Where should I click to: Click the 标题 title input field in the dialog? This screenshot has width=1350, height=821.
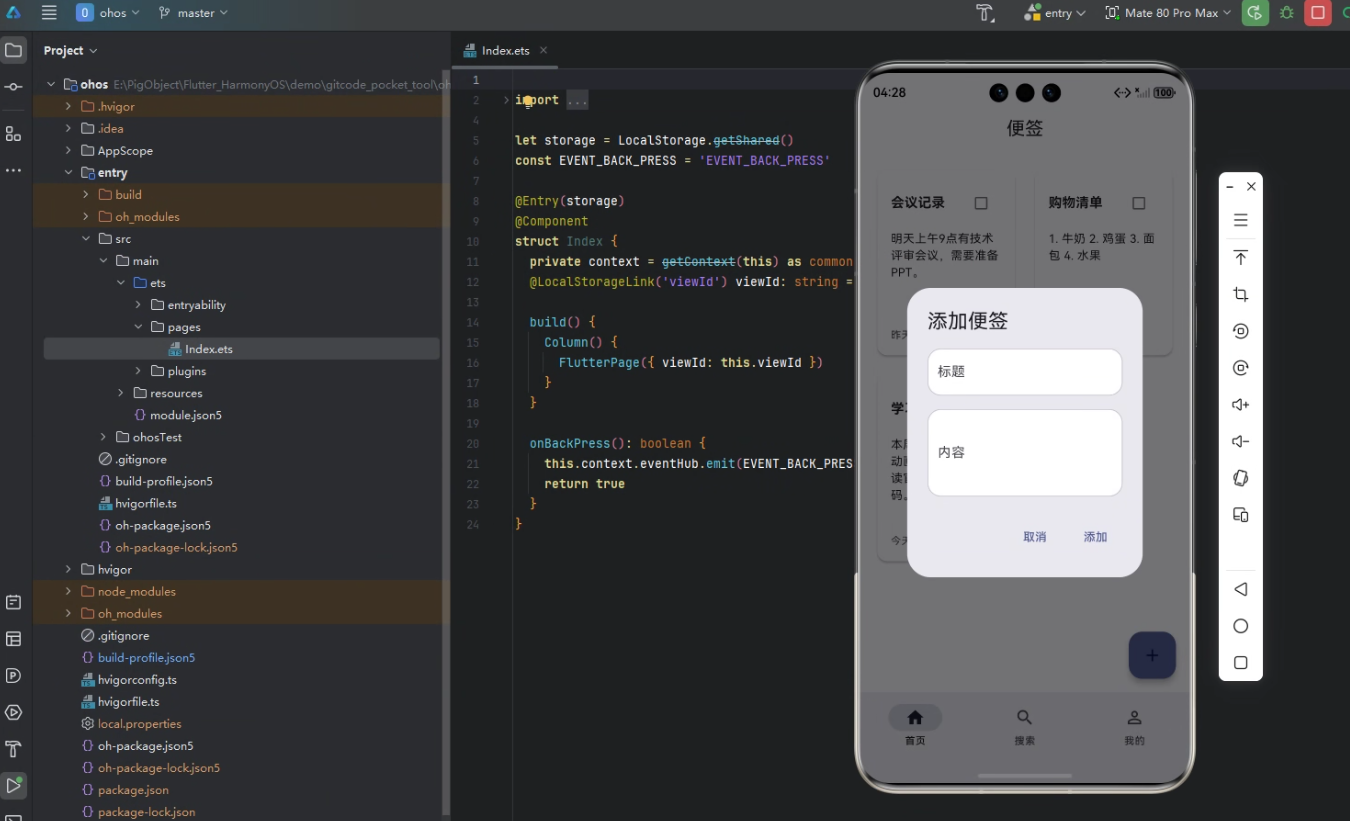pyautogui.click(x=1024, y=371)
